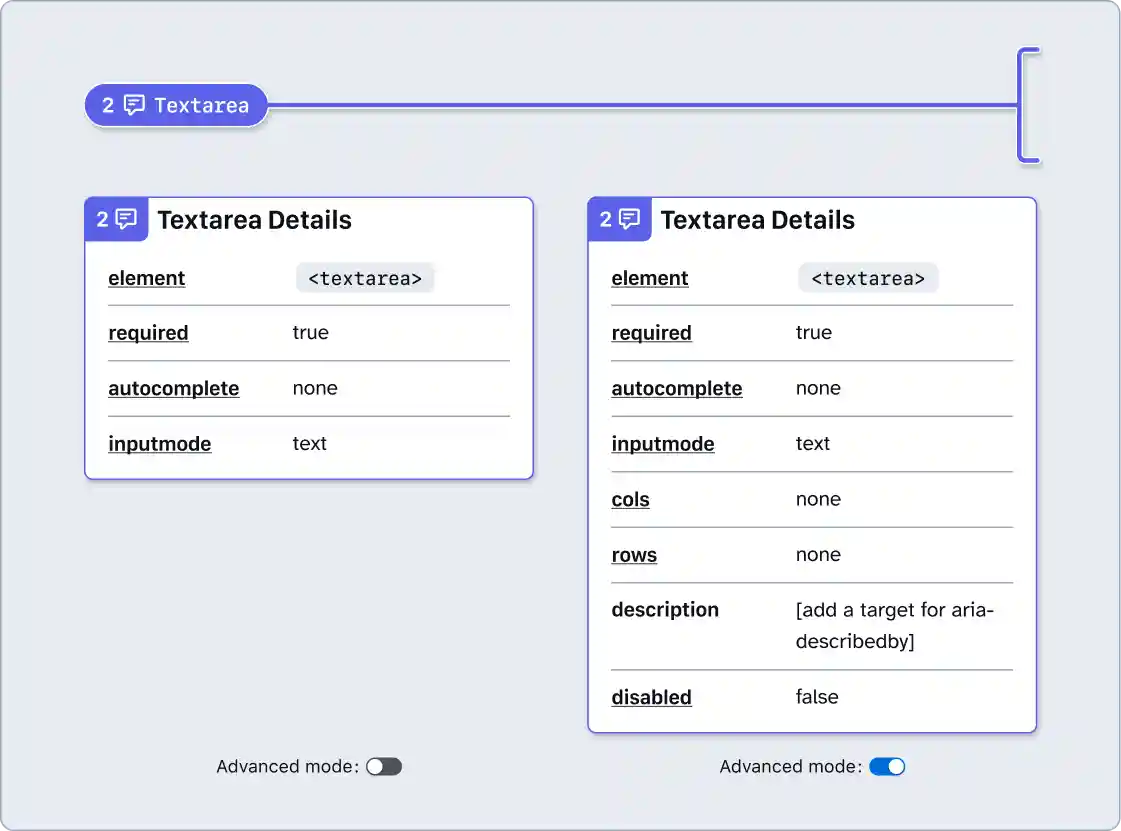1121x831 pixels.
Task: Click the <textarea> code chip on left card
Action: tap(365, 278)
